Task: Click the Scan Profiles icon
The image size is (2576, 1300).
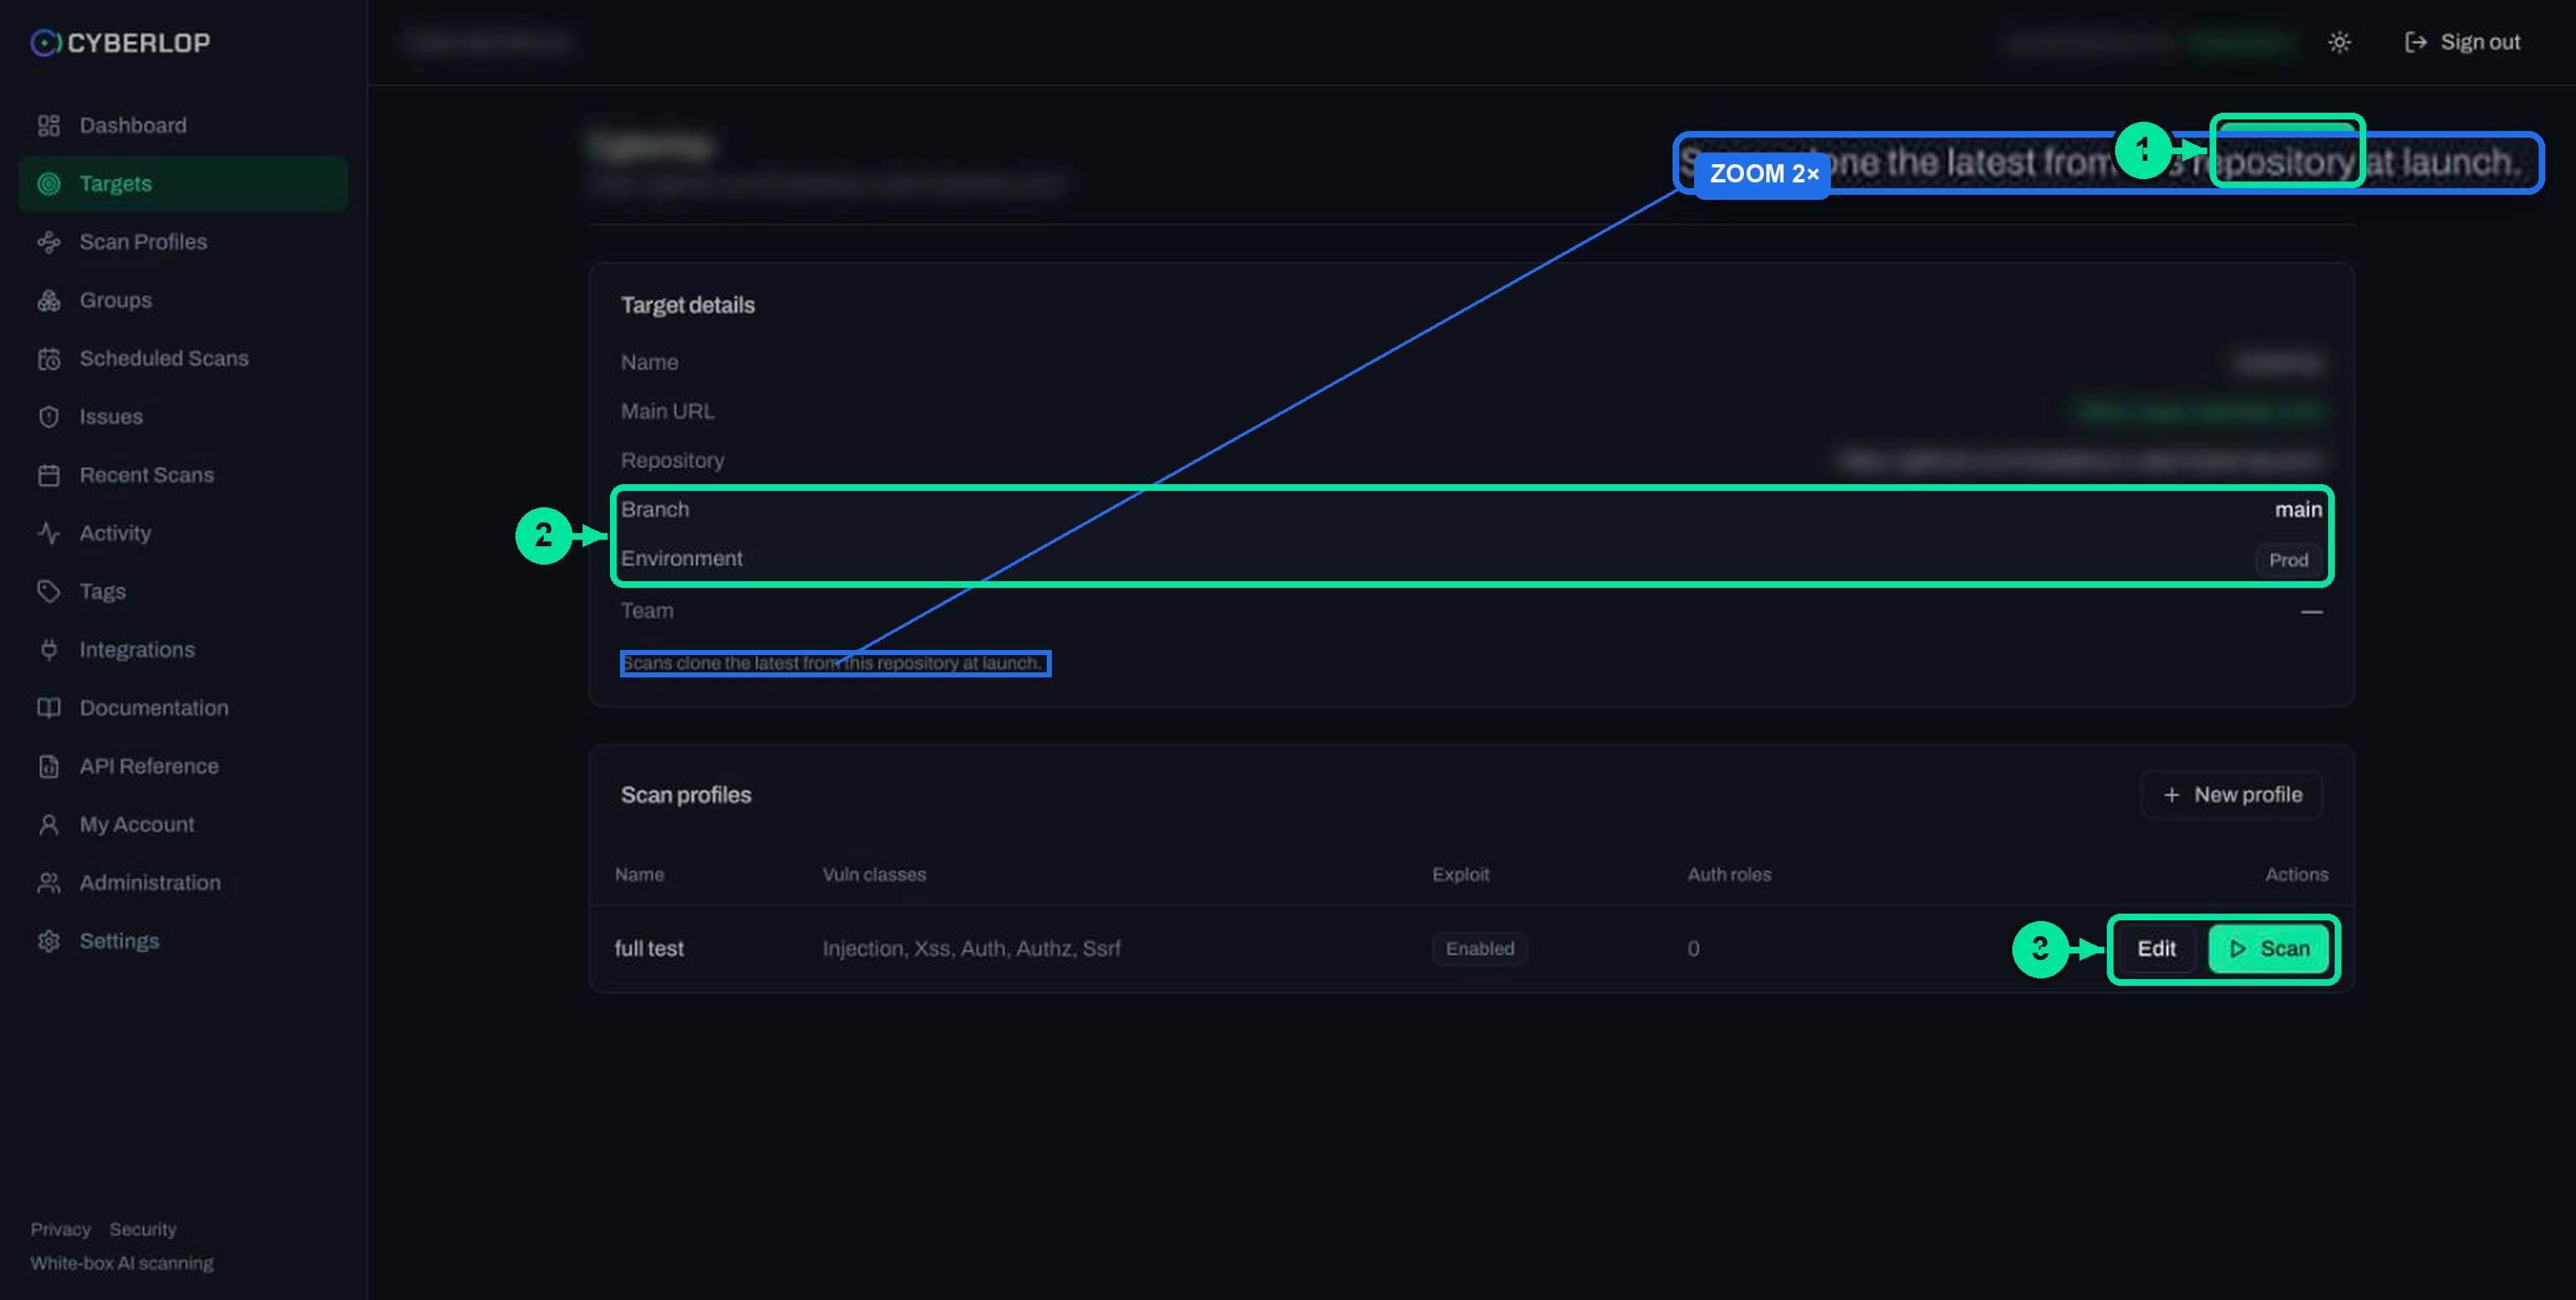Action: (48, 242)
